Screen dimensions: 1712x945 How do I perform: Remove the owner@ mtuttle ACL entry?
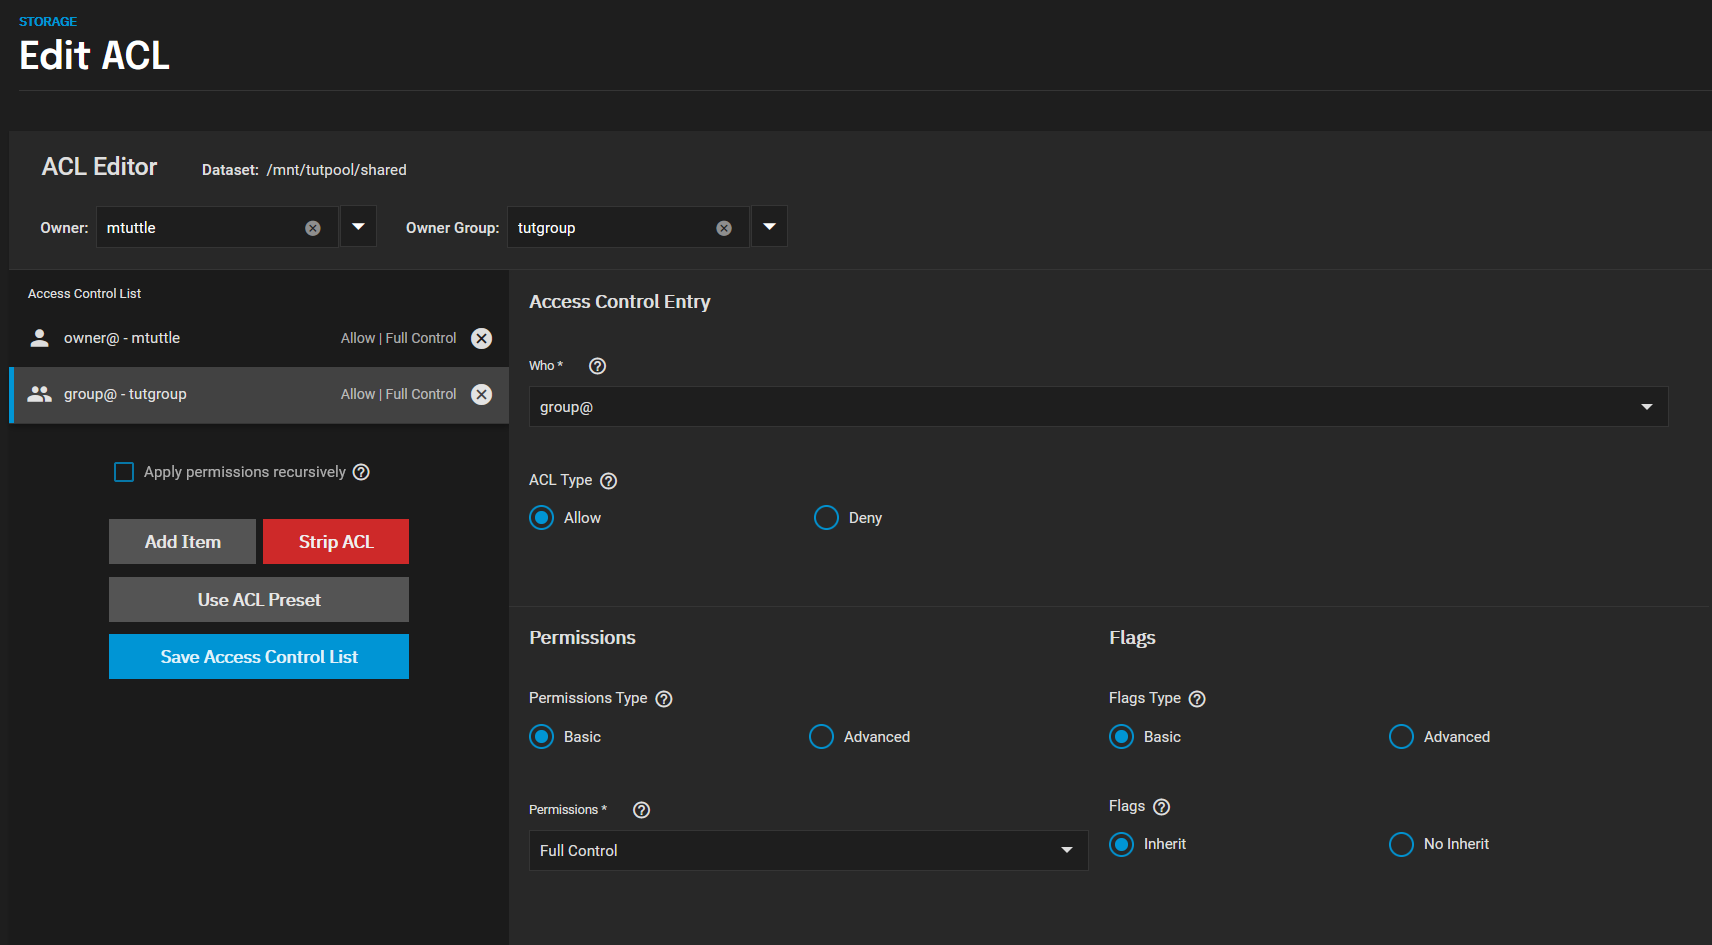[482, 338]
